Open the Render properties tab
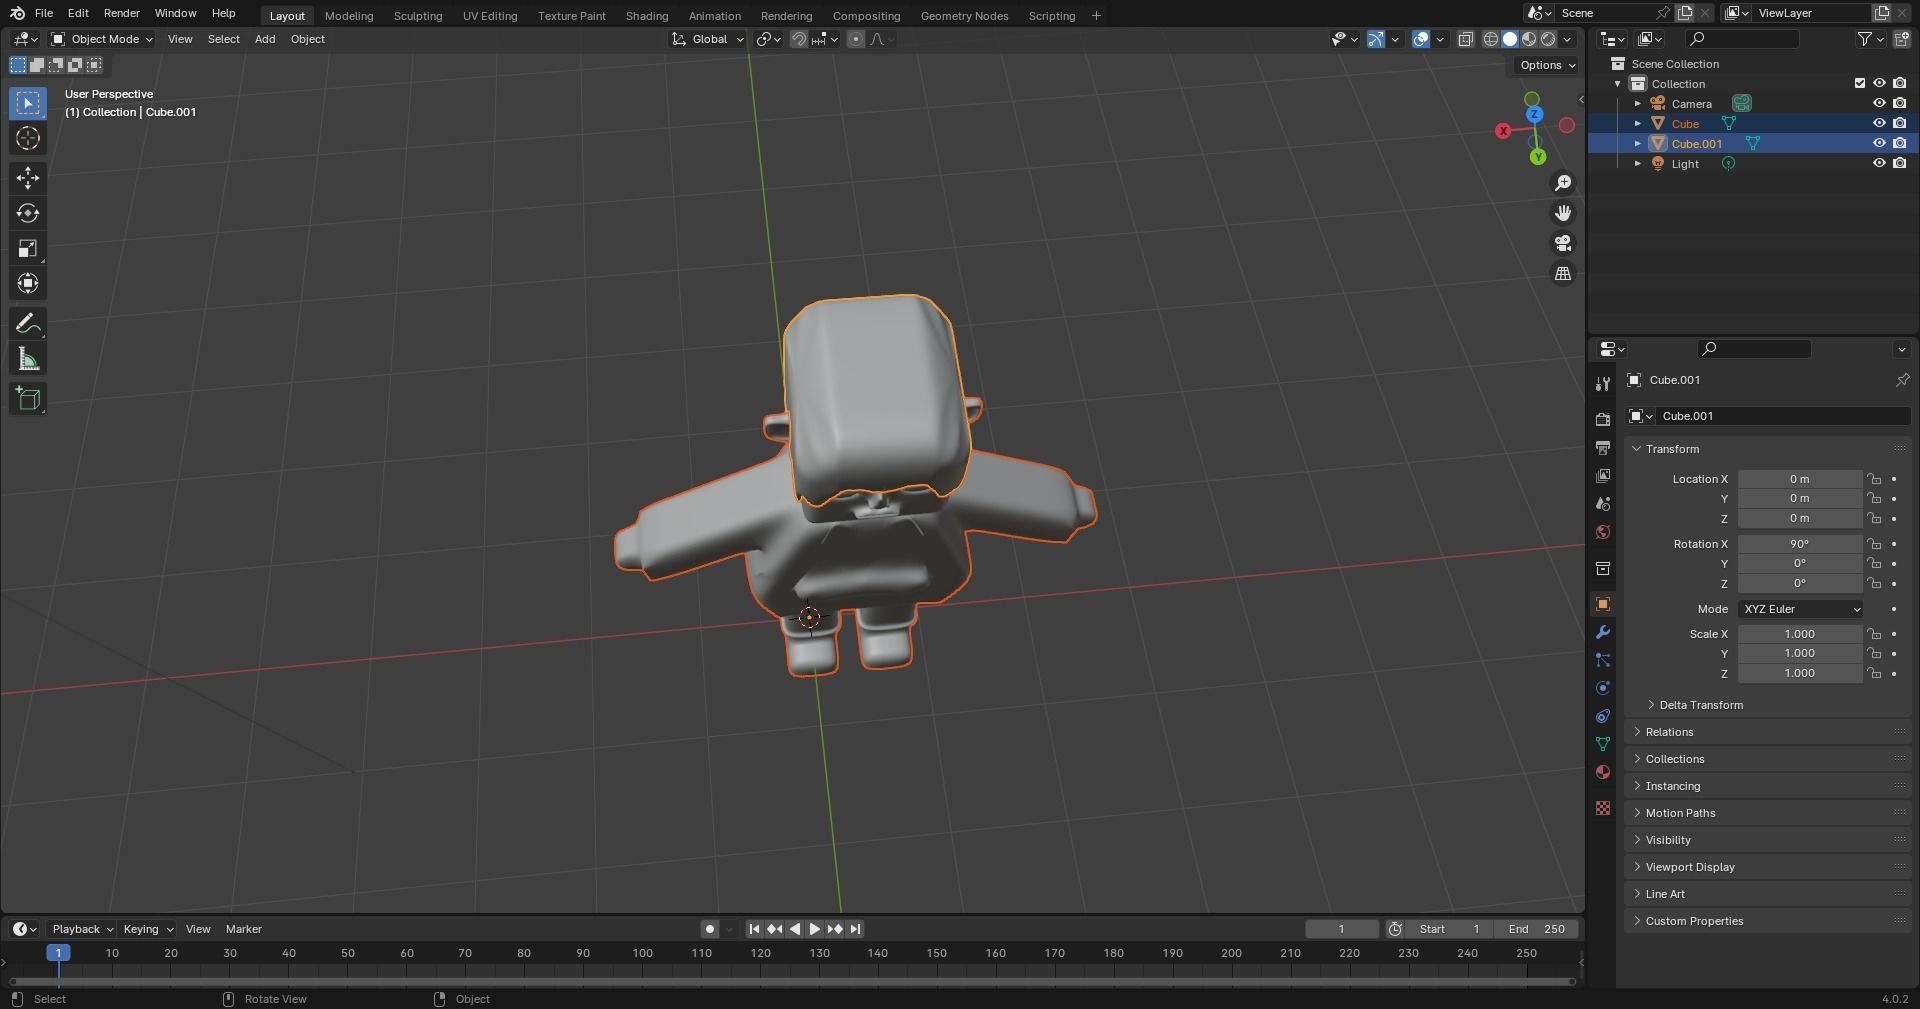The image size is (1920, 1009). [1602, 419]
